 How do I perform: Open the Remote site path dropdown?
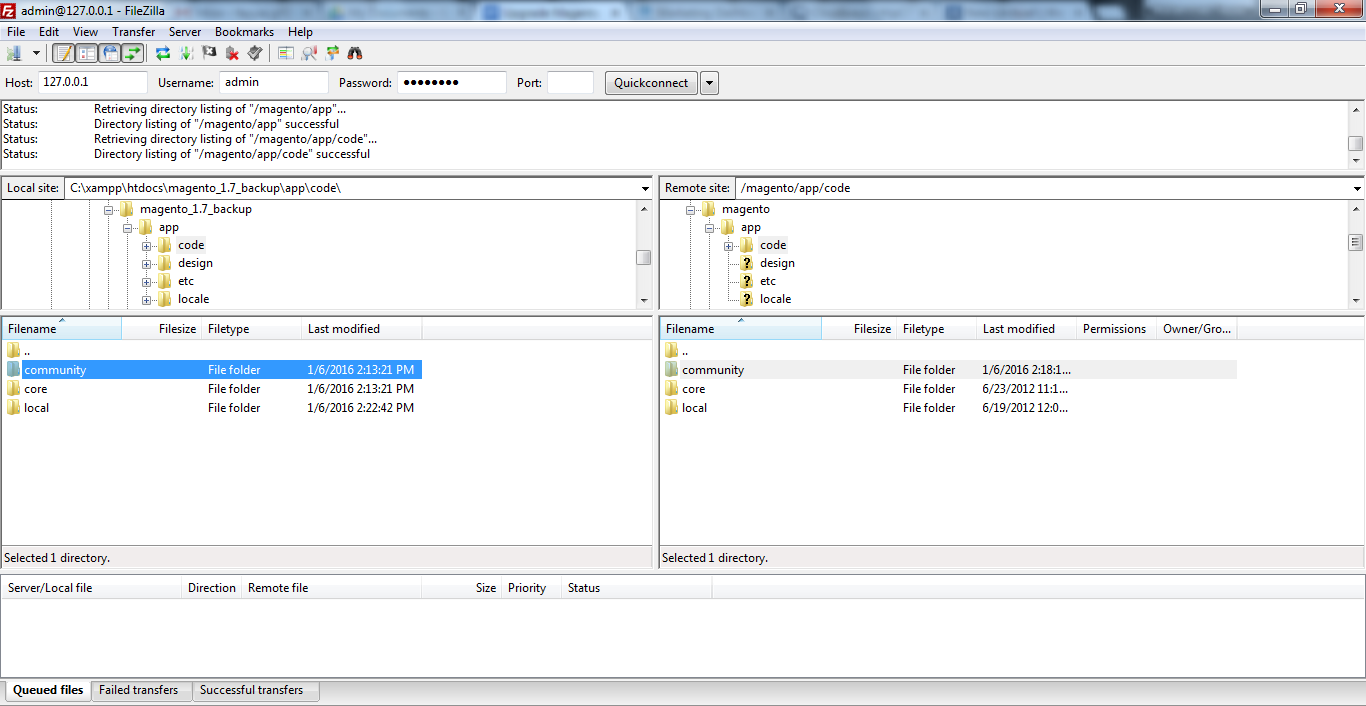(1357, 188)
